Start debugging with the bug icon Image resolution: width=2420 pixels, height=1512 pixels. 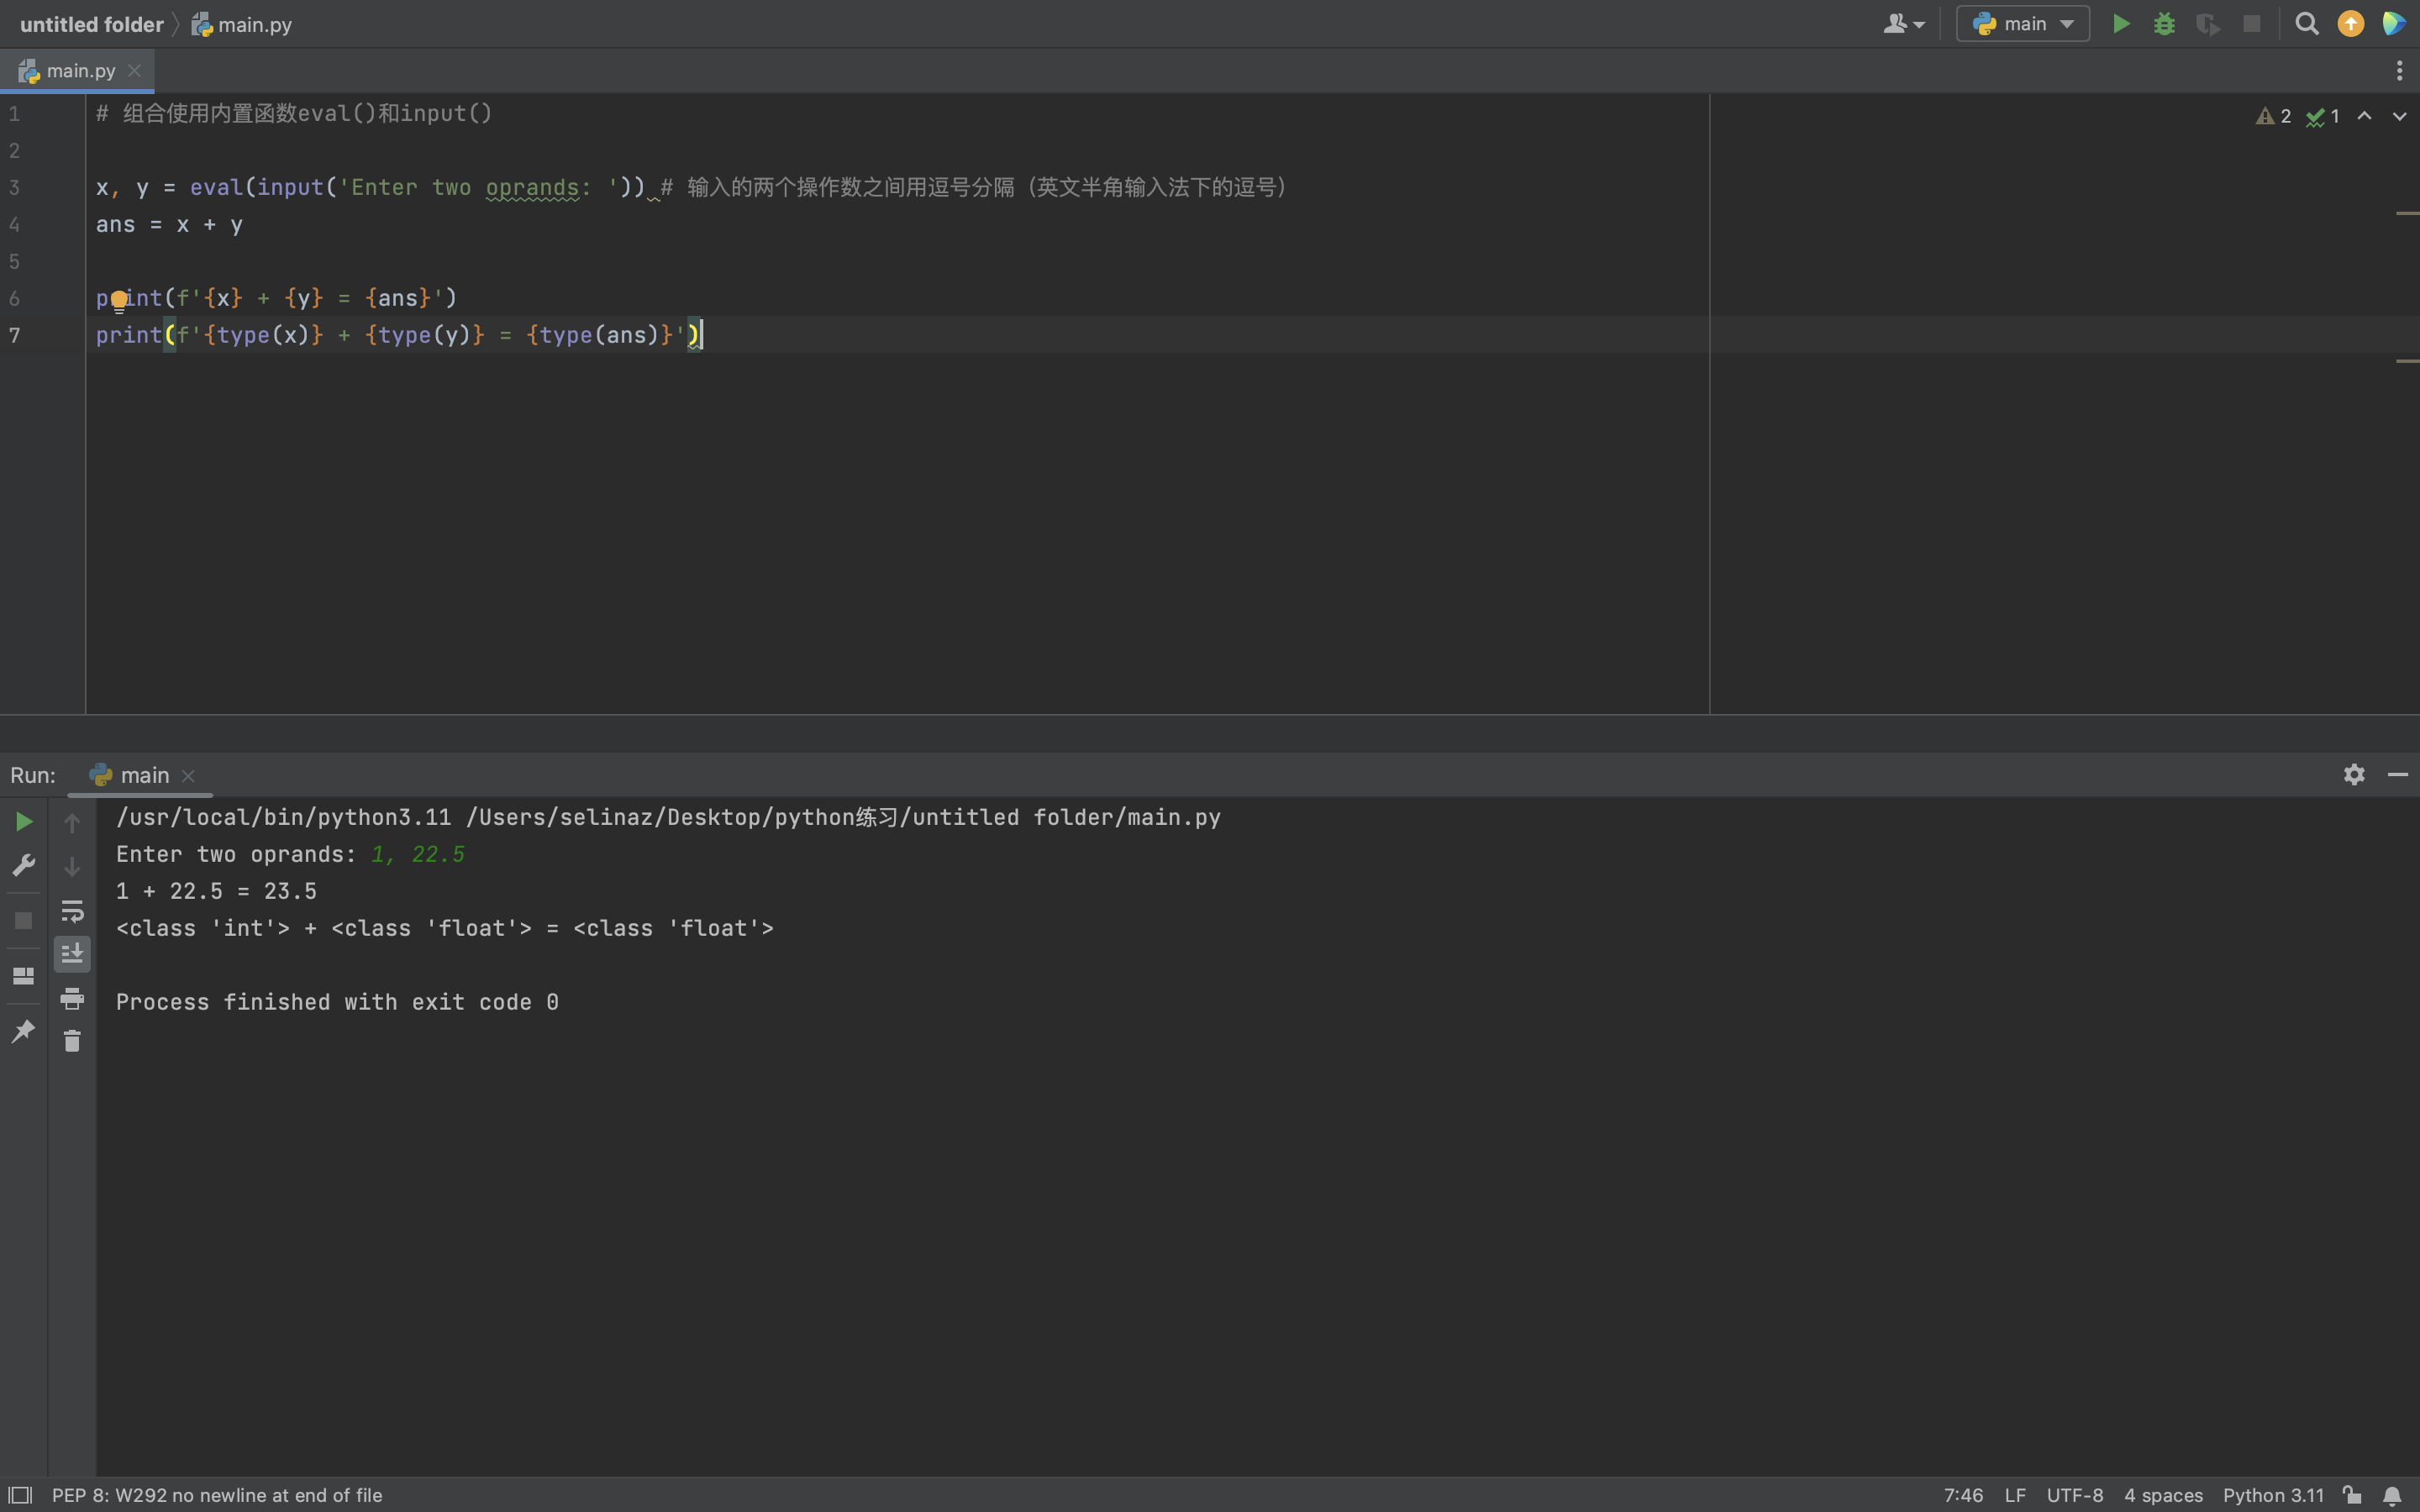(x=2164, y=24)
